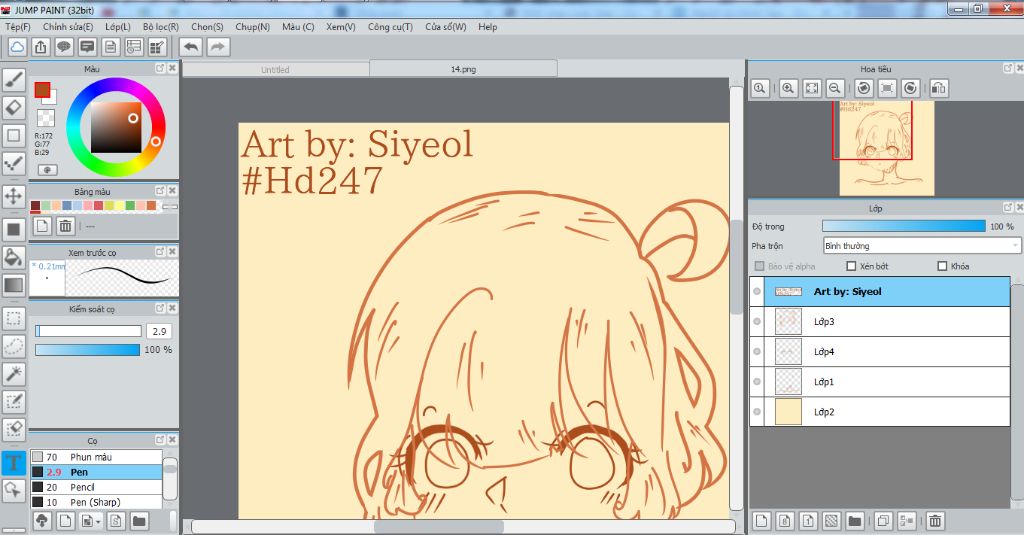Image resolution: width=1024 pixels, height=535 pixels.
Task: Duplicate layer icon in layer panel
Action: coord(883,521)
